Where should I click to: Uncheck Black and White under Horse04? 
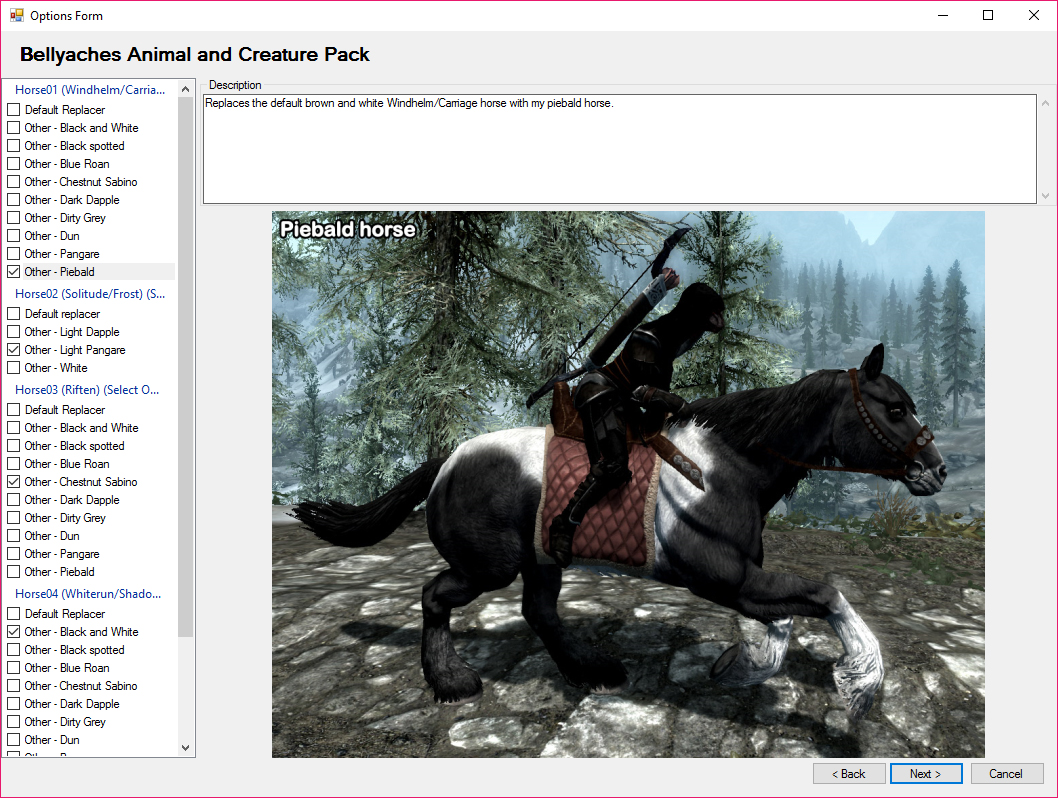[13, 632]
